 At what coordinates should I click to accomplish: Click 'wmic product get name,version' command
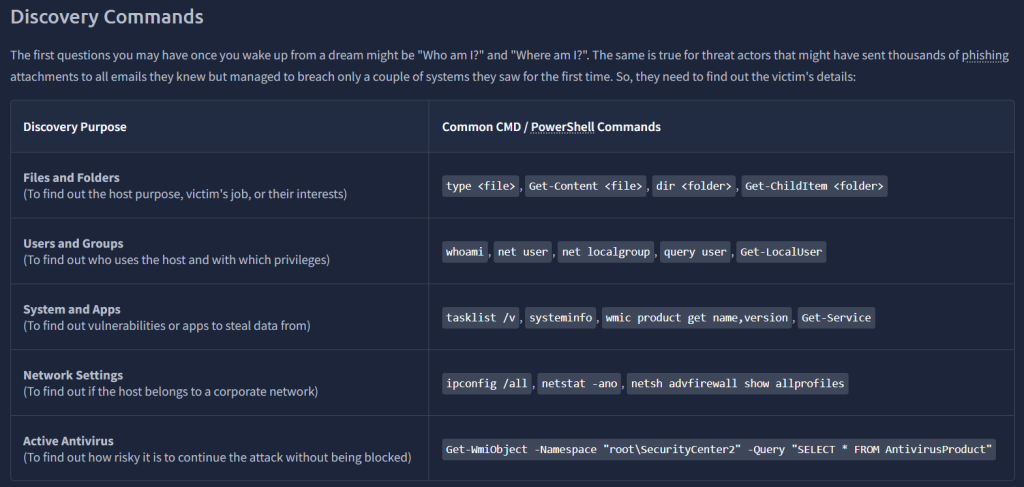(697, 318)
